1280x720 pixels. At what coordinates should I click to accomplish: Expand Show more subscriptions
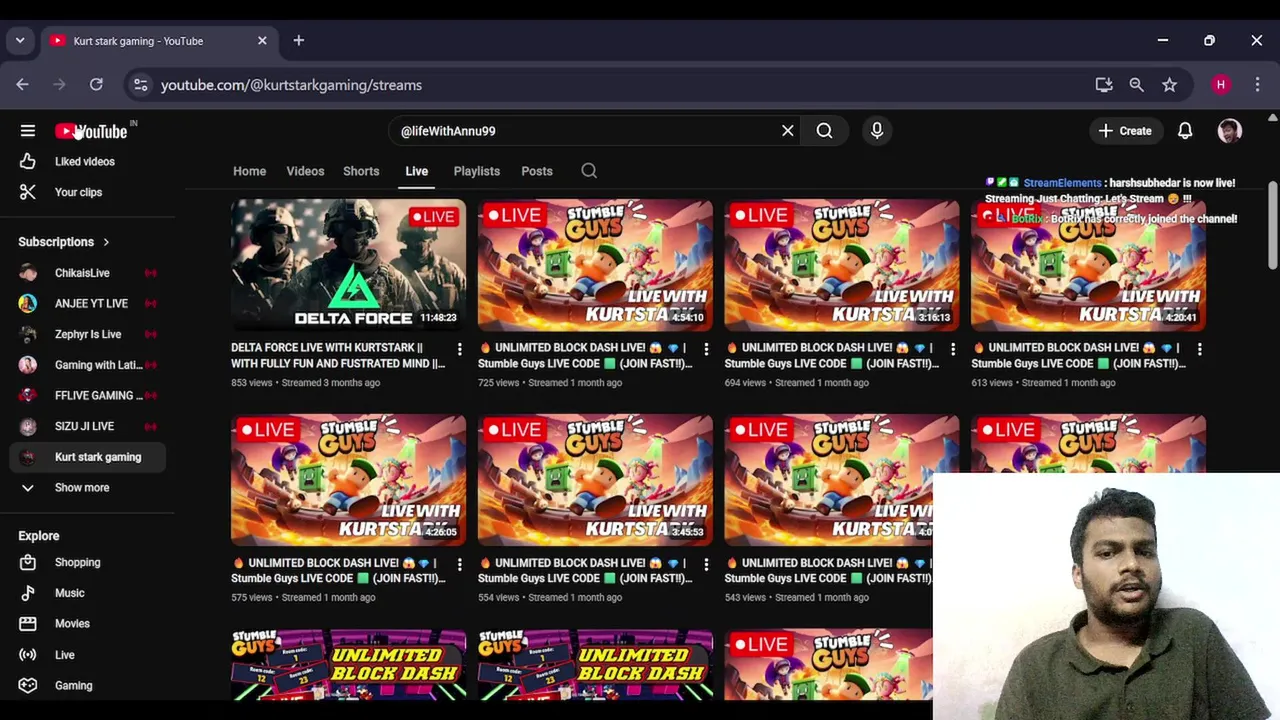coord(88,487)
